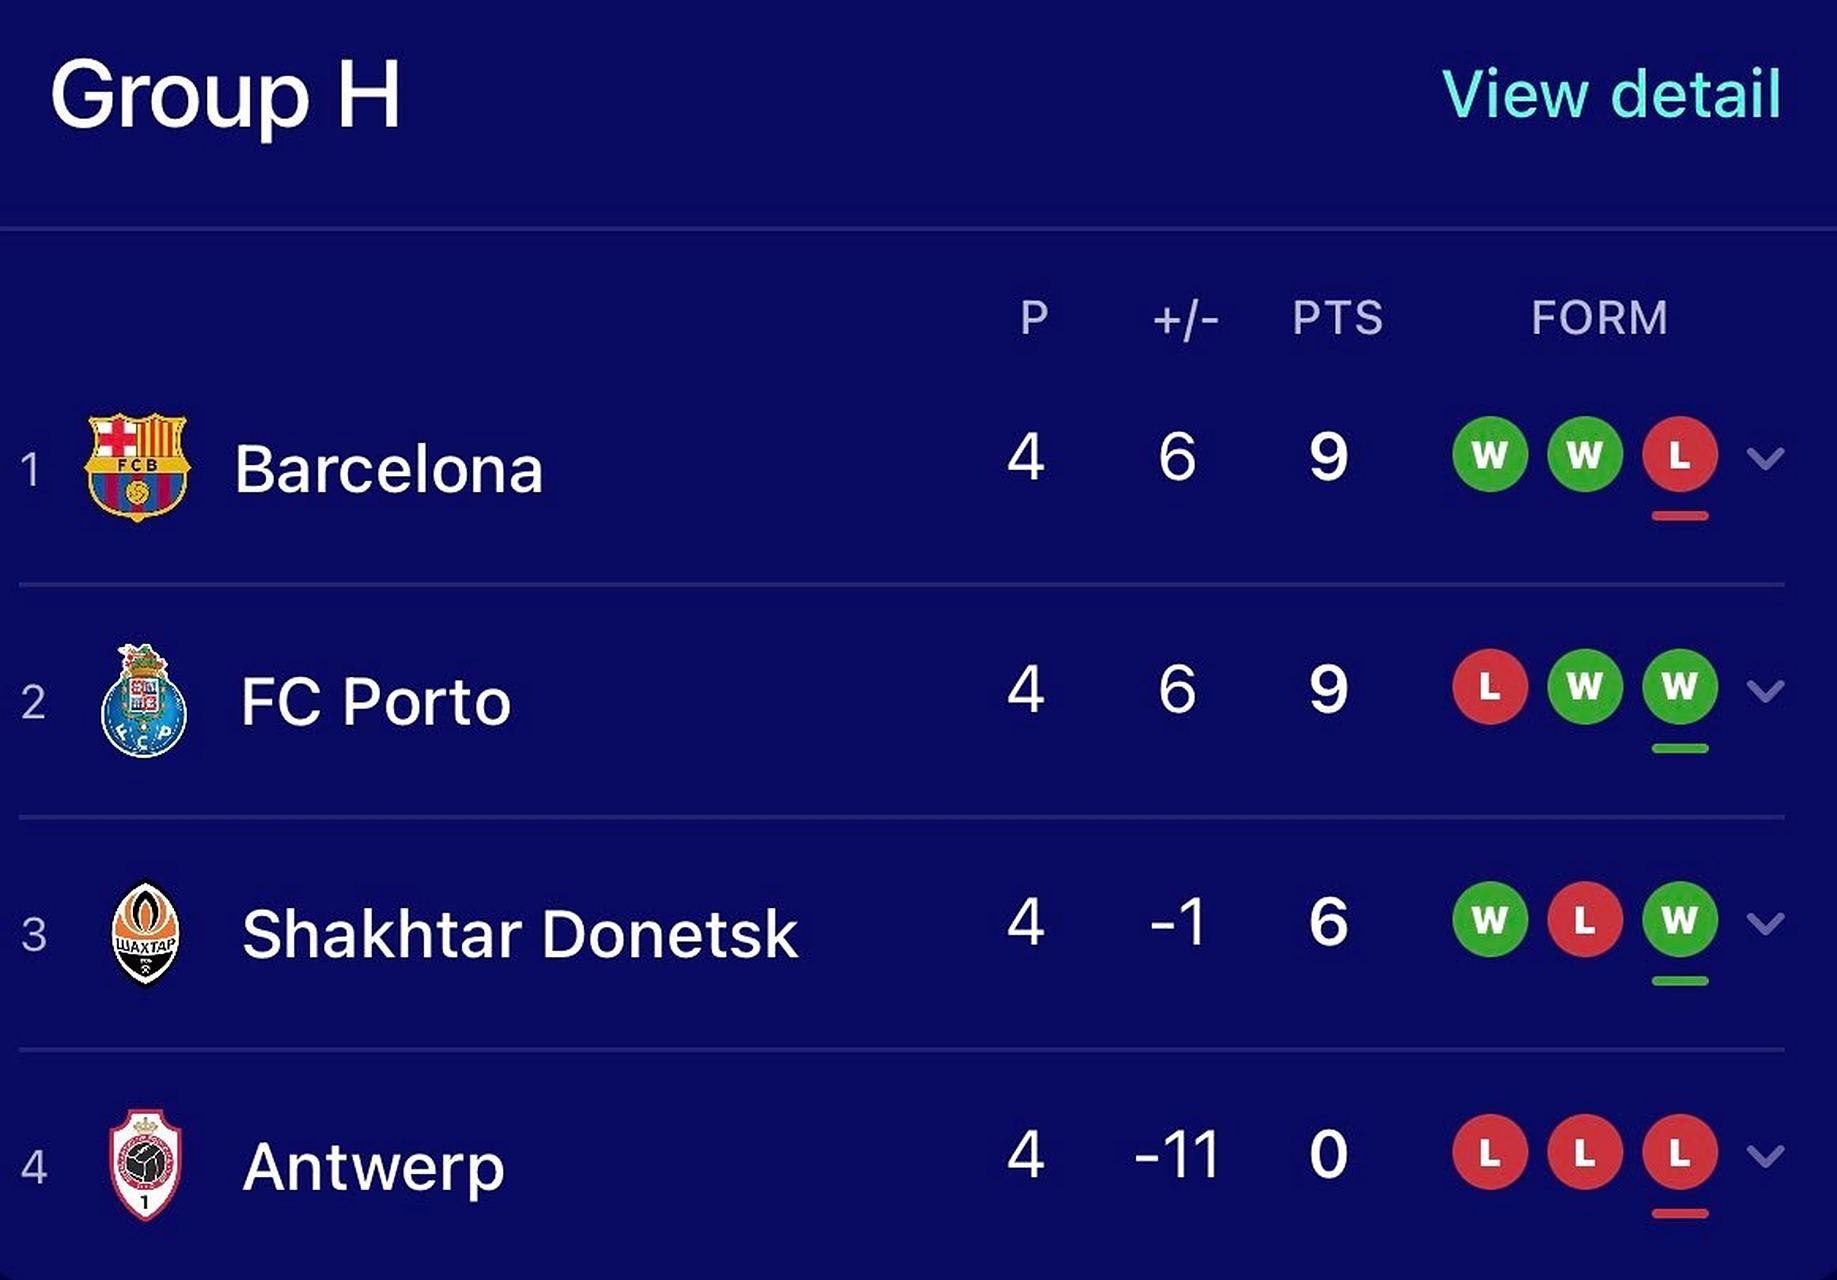
Task: Open the FC Porto team name
Action: (x=376, y=701)
